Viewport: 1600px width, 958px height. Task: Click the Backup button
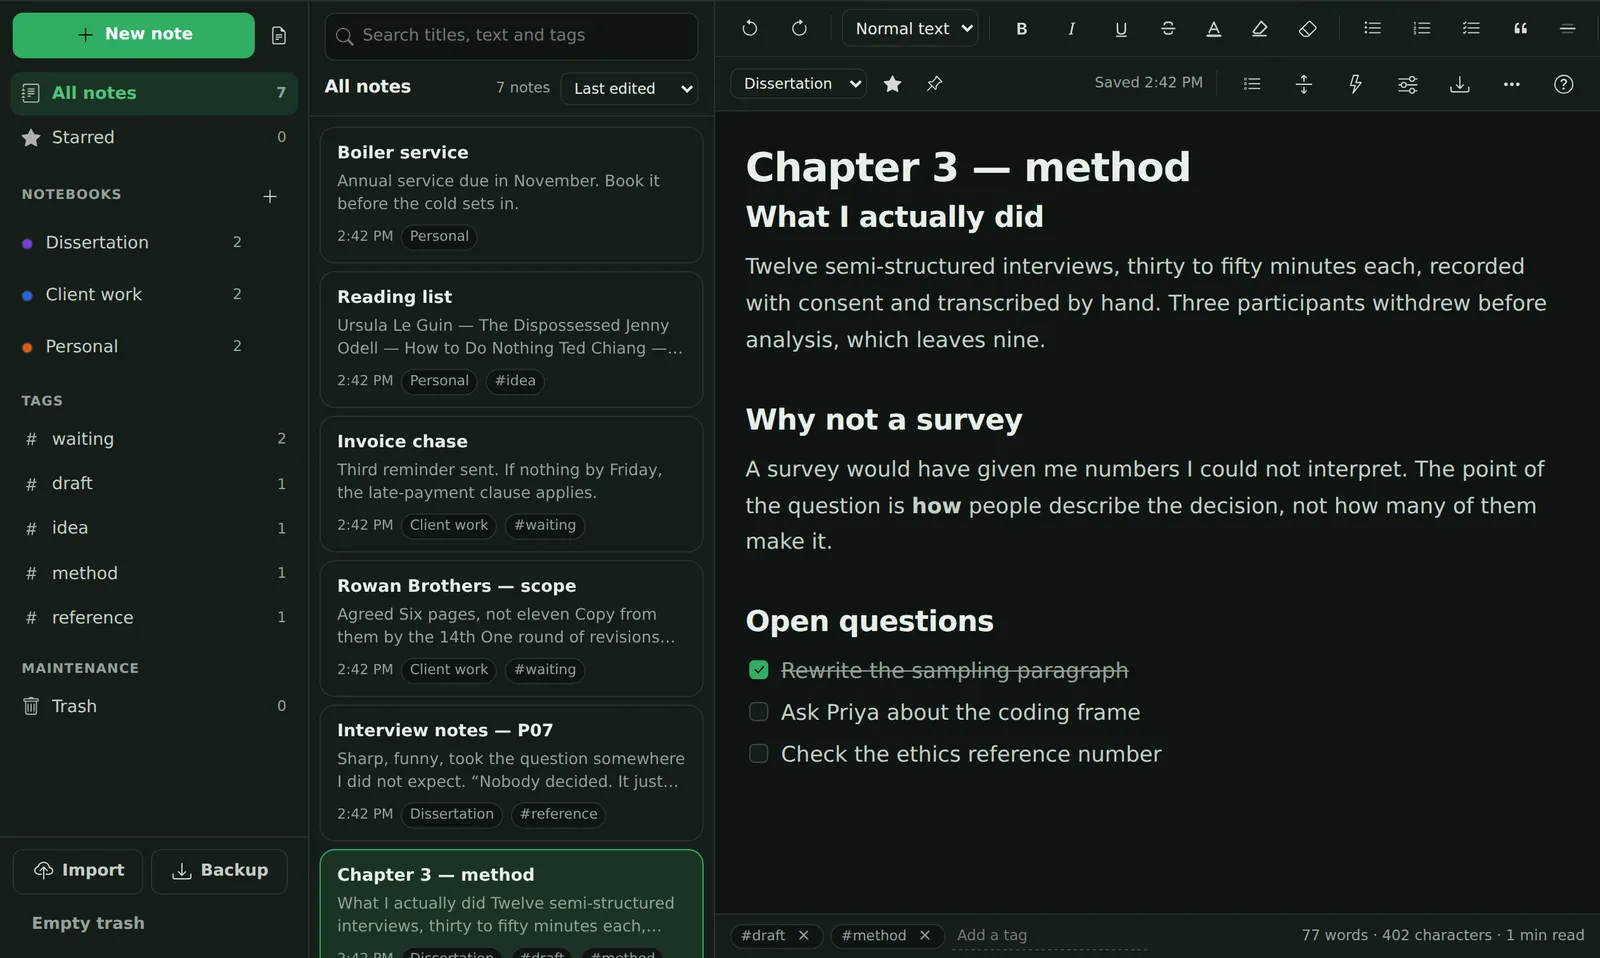pos(219,871)
